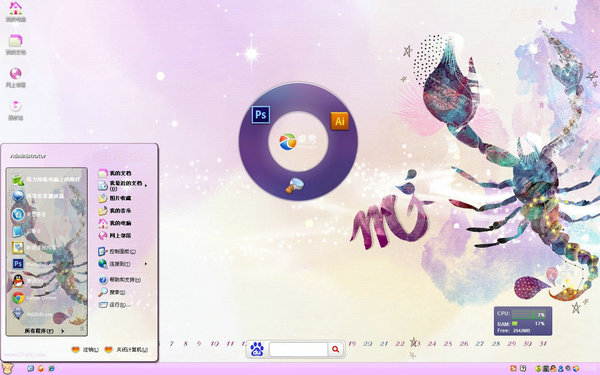This screenshot has width=600, height=375.
Task: Select day 23 on the calendar strip
Action: (416, 344)
